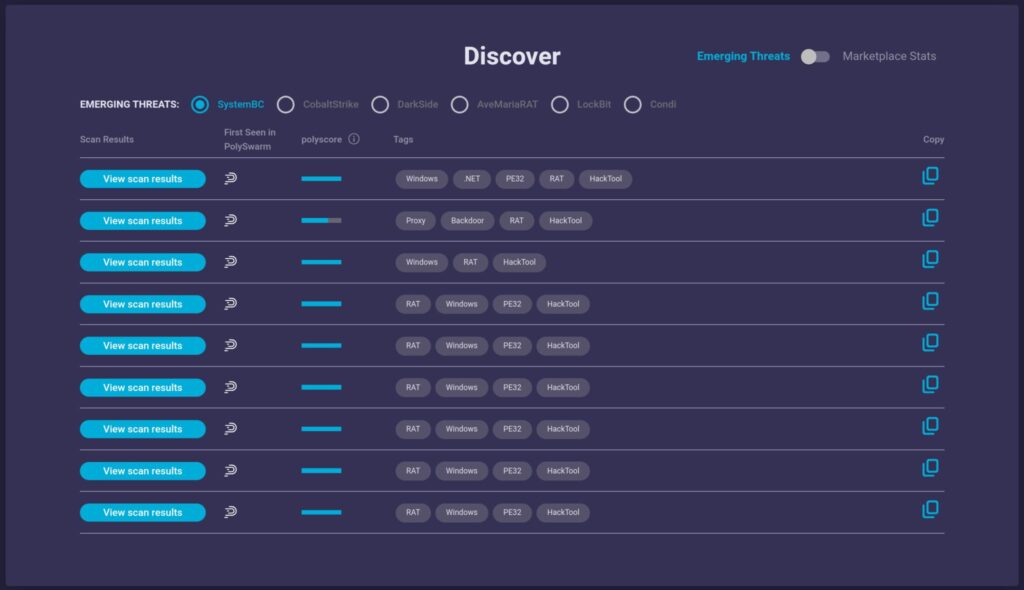View scan results for the first row
The height and width of the screenshot is (590, 1024).
(x=143, y=179)
